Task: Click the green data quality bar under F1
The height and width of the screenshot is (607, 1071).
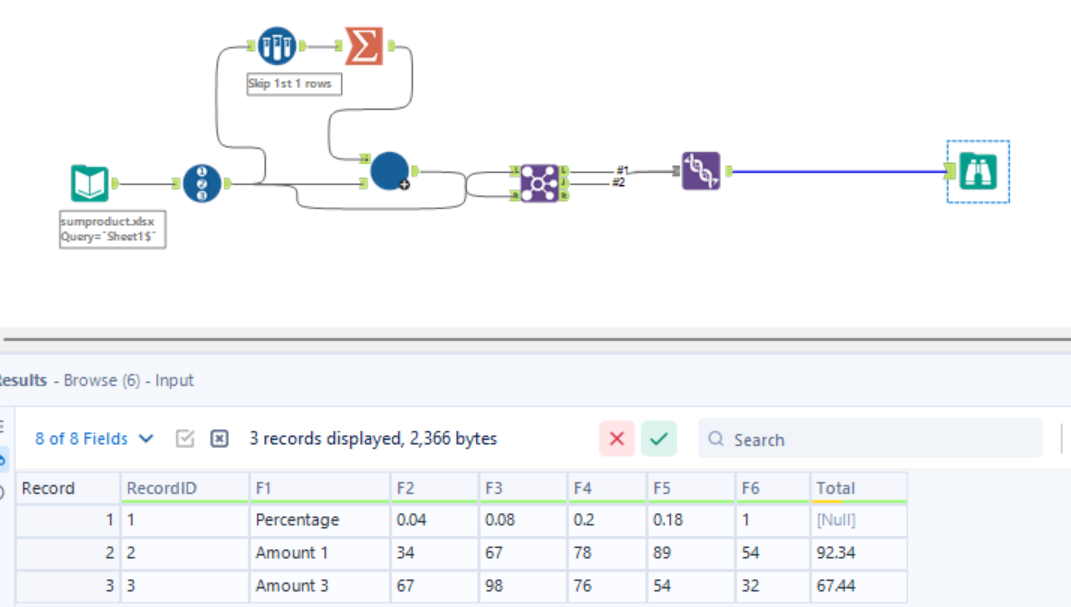Action: 319,501
